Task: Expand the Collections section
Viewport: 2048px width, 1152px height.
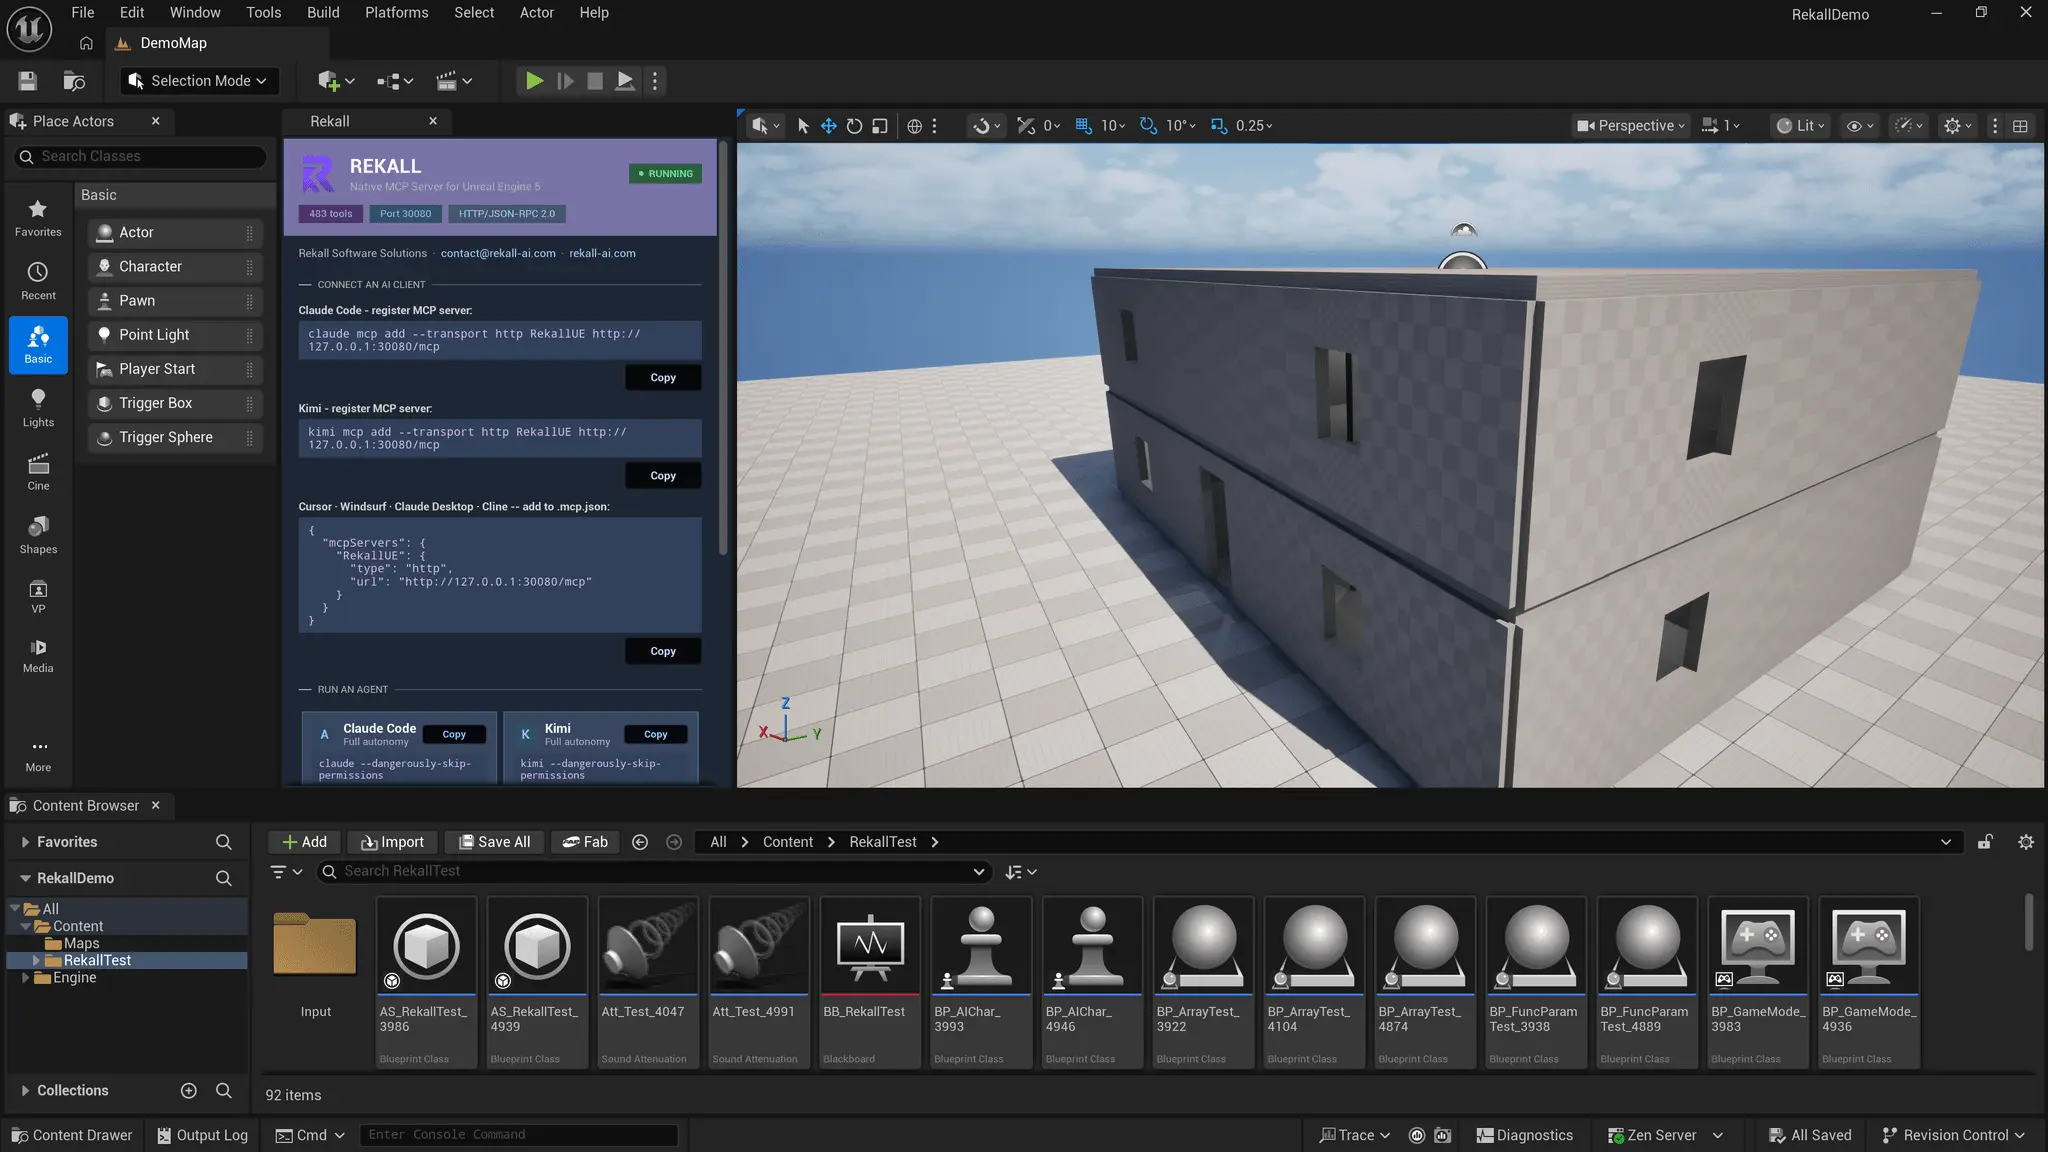Action: (x=24, y=1090)
